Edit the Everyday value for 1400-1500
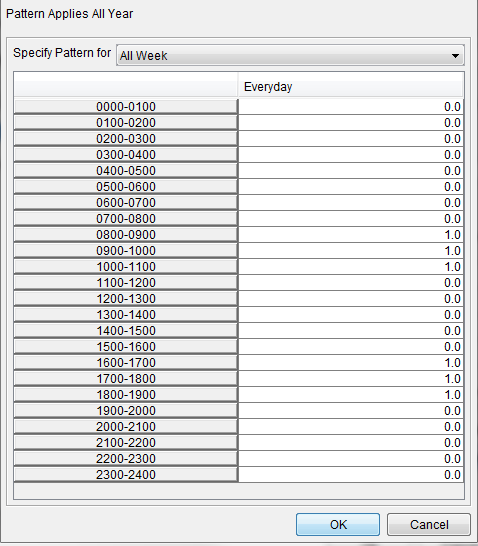 pyautogui.click(x=351, y=331)
